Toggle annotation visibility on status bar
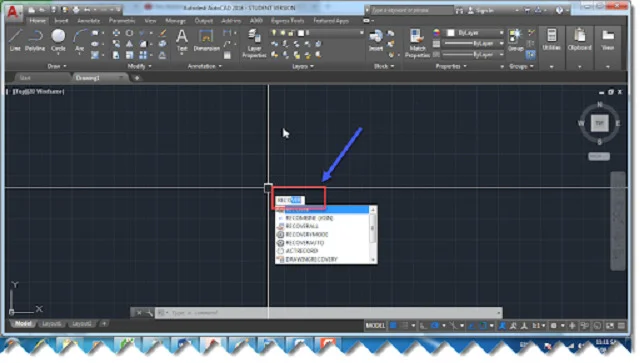Viewport: 640px width, 363px height. pos(502,325)
